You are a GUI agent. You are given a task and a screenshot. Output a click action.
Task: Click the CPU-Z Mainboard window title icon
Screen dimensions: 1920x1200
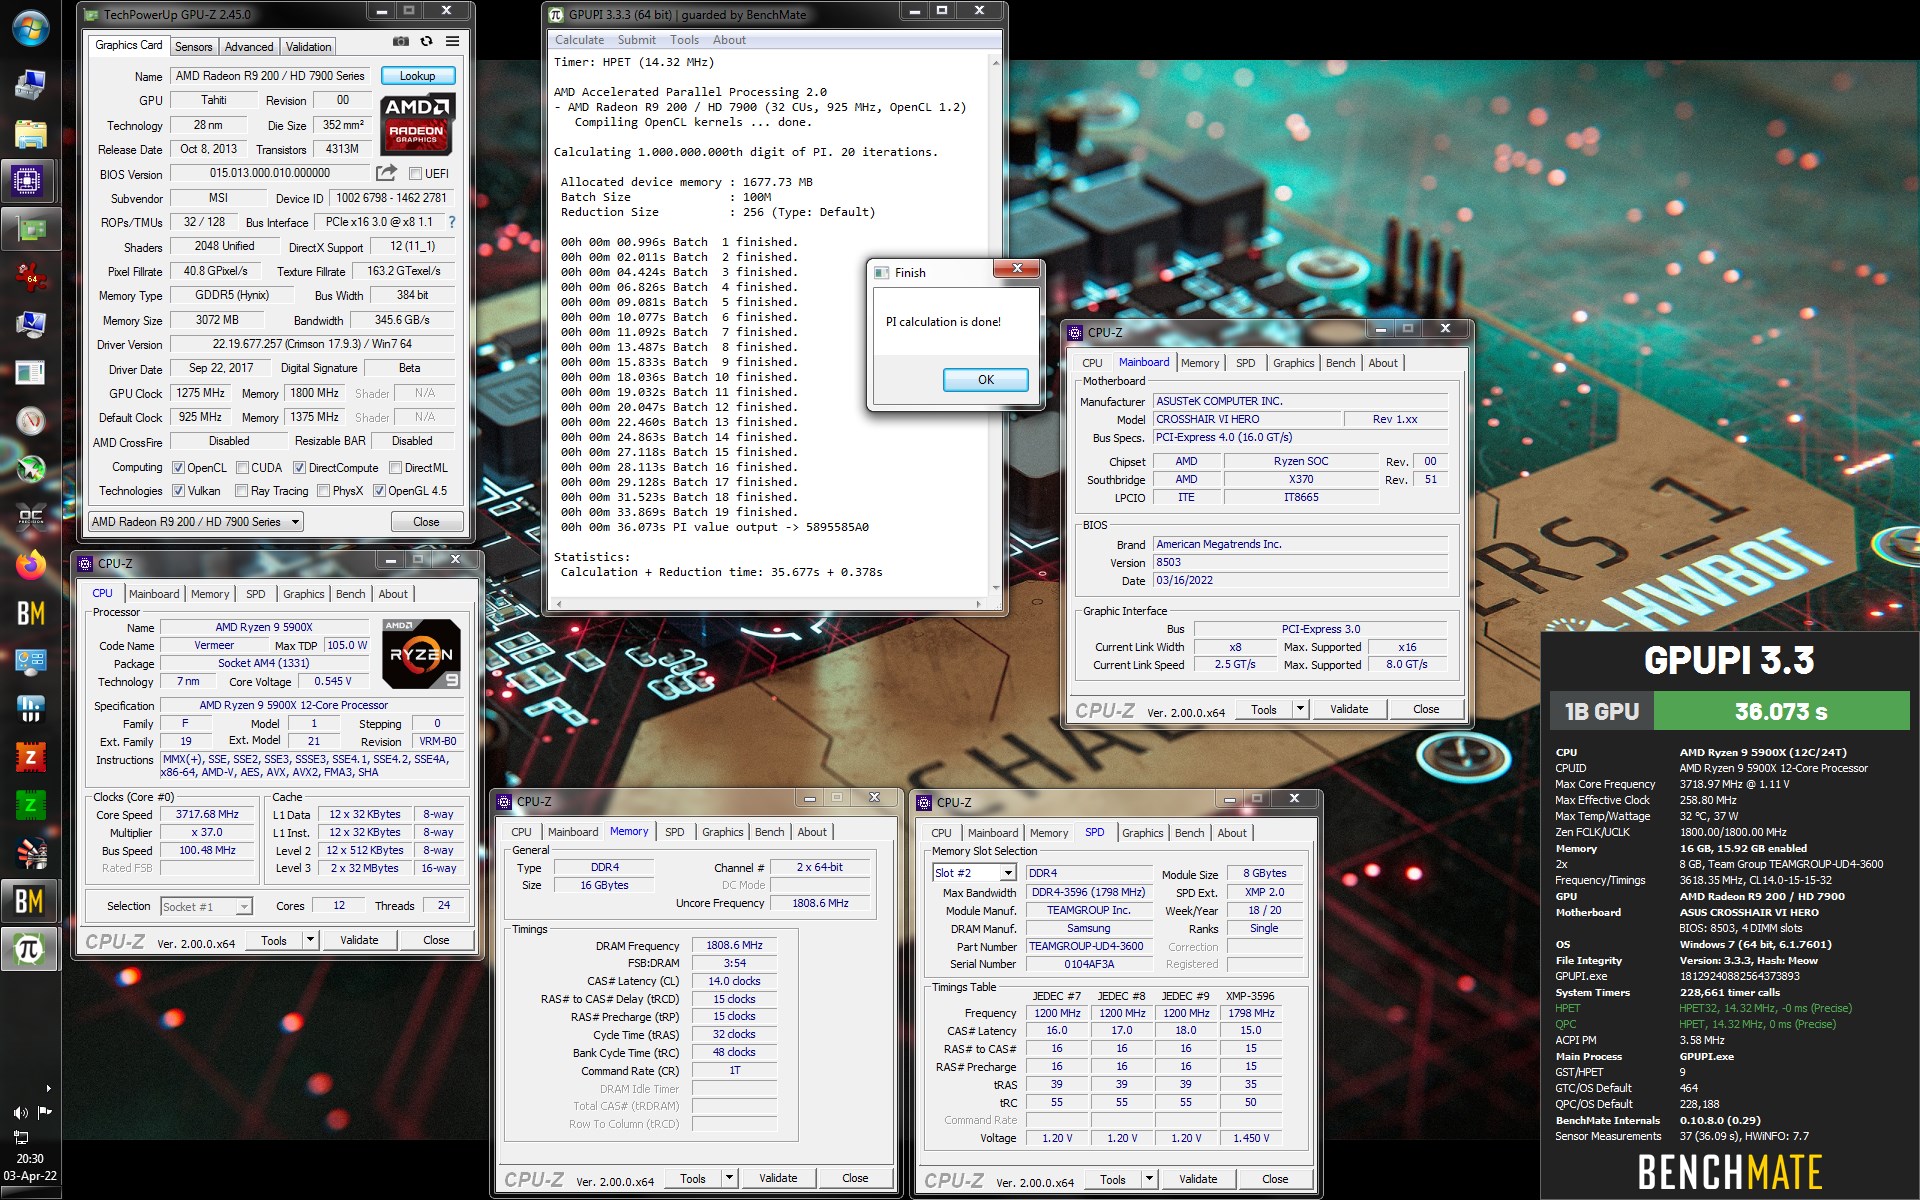pos(1075,332)
